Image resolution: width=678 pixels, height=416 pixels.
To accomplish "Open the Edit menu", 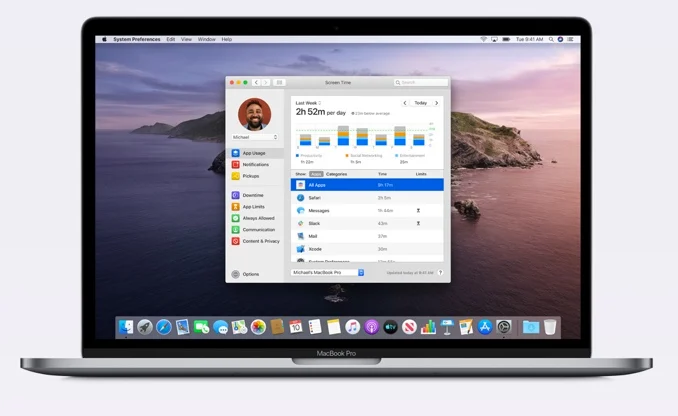I will pos(171,39).
